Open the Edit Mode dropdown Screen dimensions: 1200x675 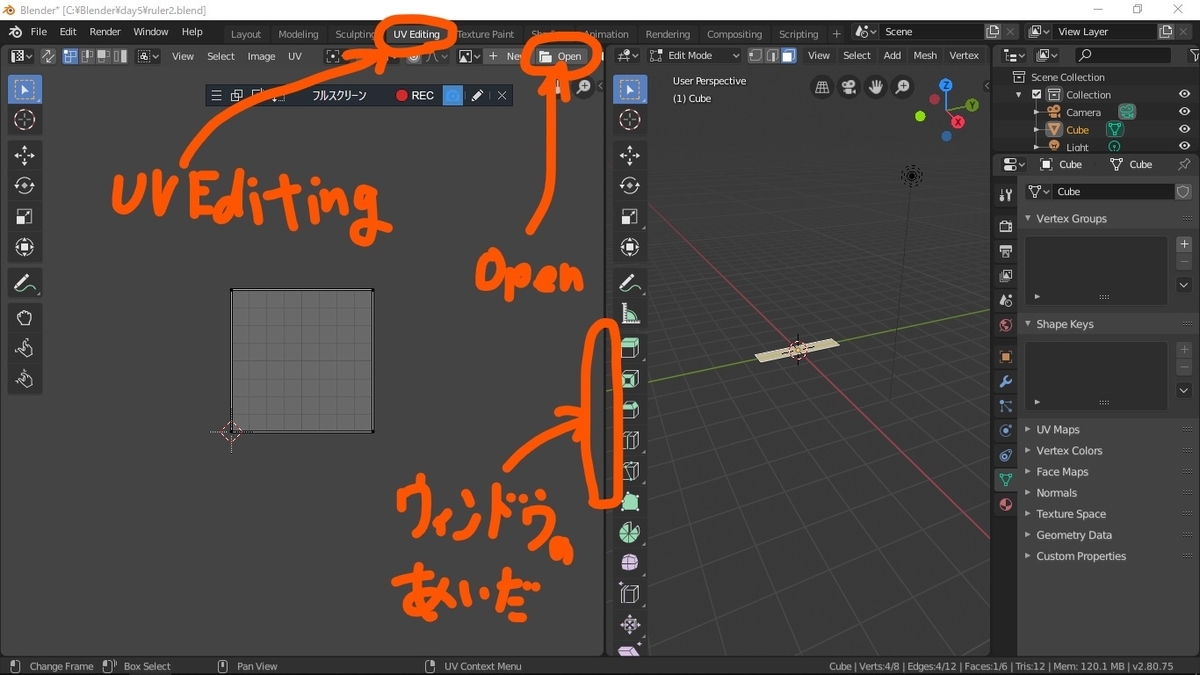(694, 56)
